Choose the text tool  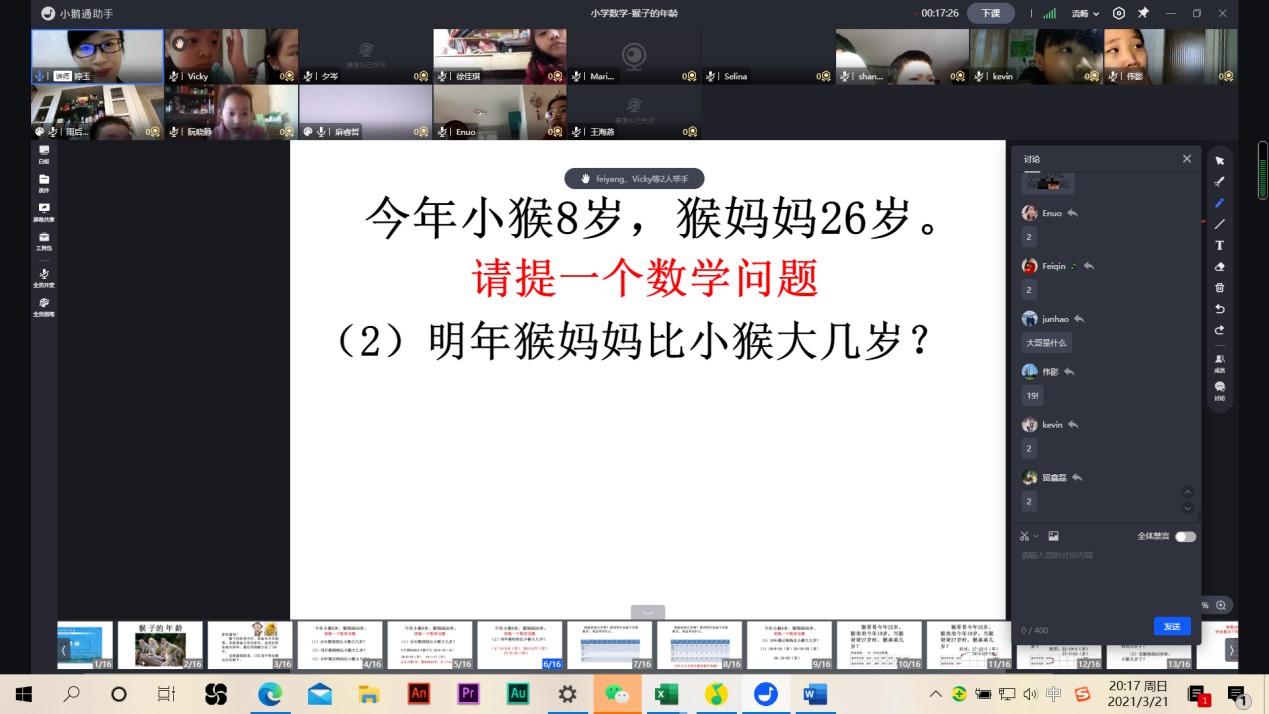pos(1219,245)
